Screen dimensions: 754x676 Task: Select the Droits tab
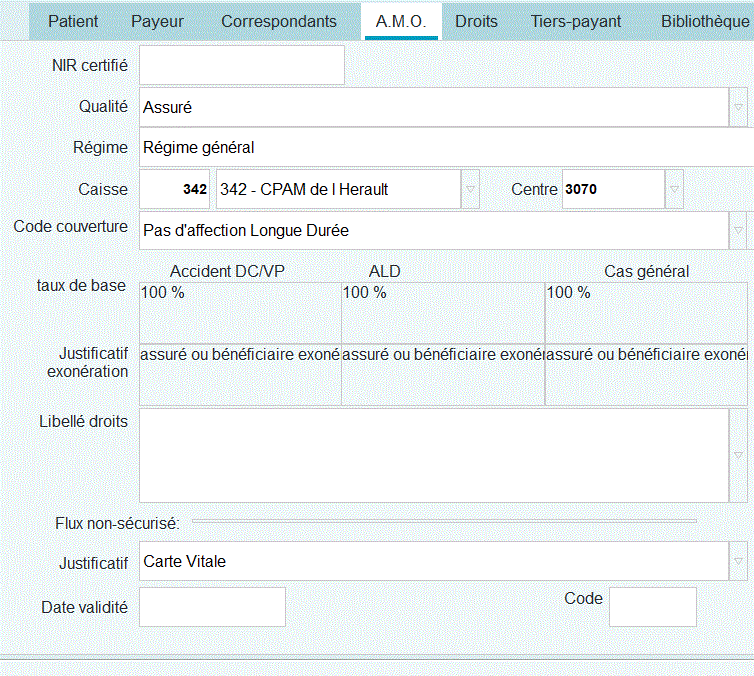(x=476, y=21)
